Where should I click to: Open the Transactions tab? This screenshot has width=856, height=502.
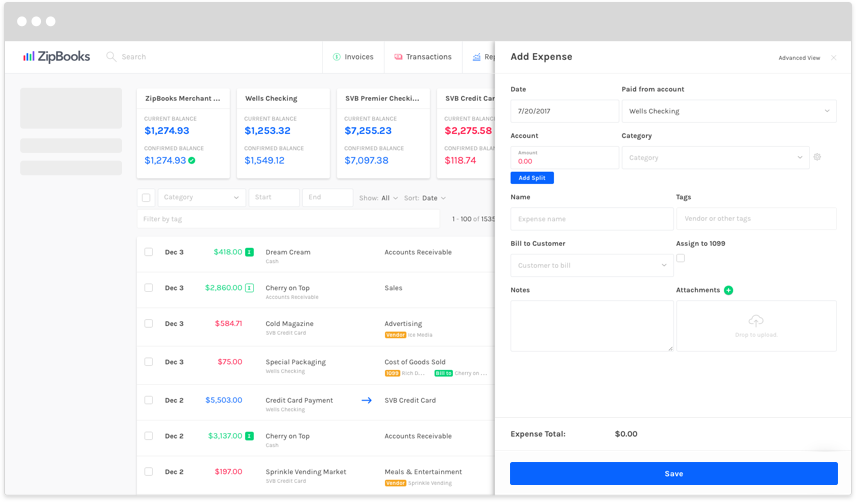pyautogui.click(x=423, y=57)
